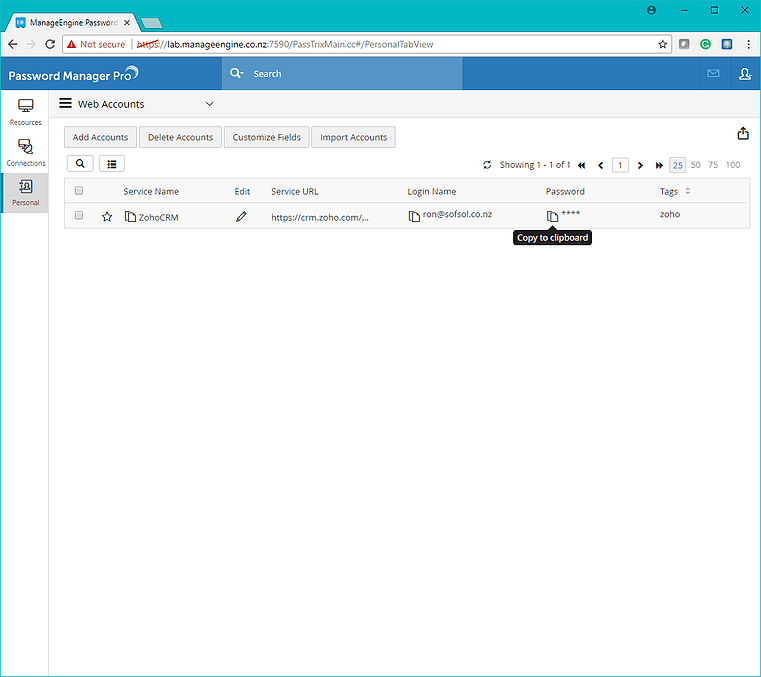The height and width of the screenshot is (677, 761).
Task: Click the Service URL column header
Action: coord(295,191)
